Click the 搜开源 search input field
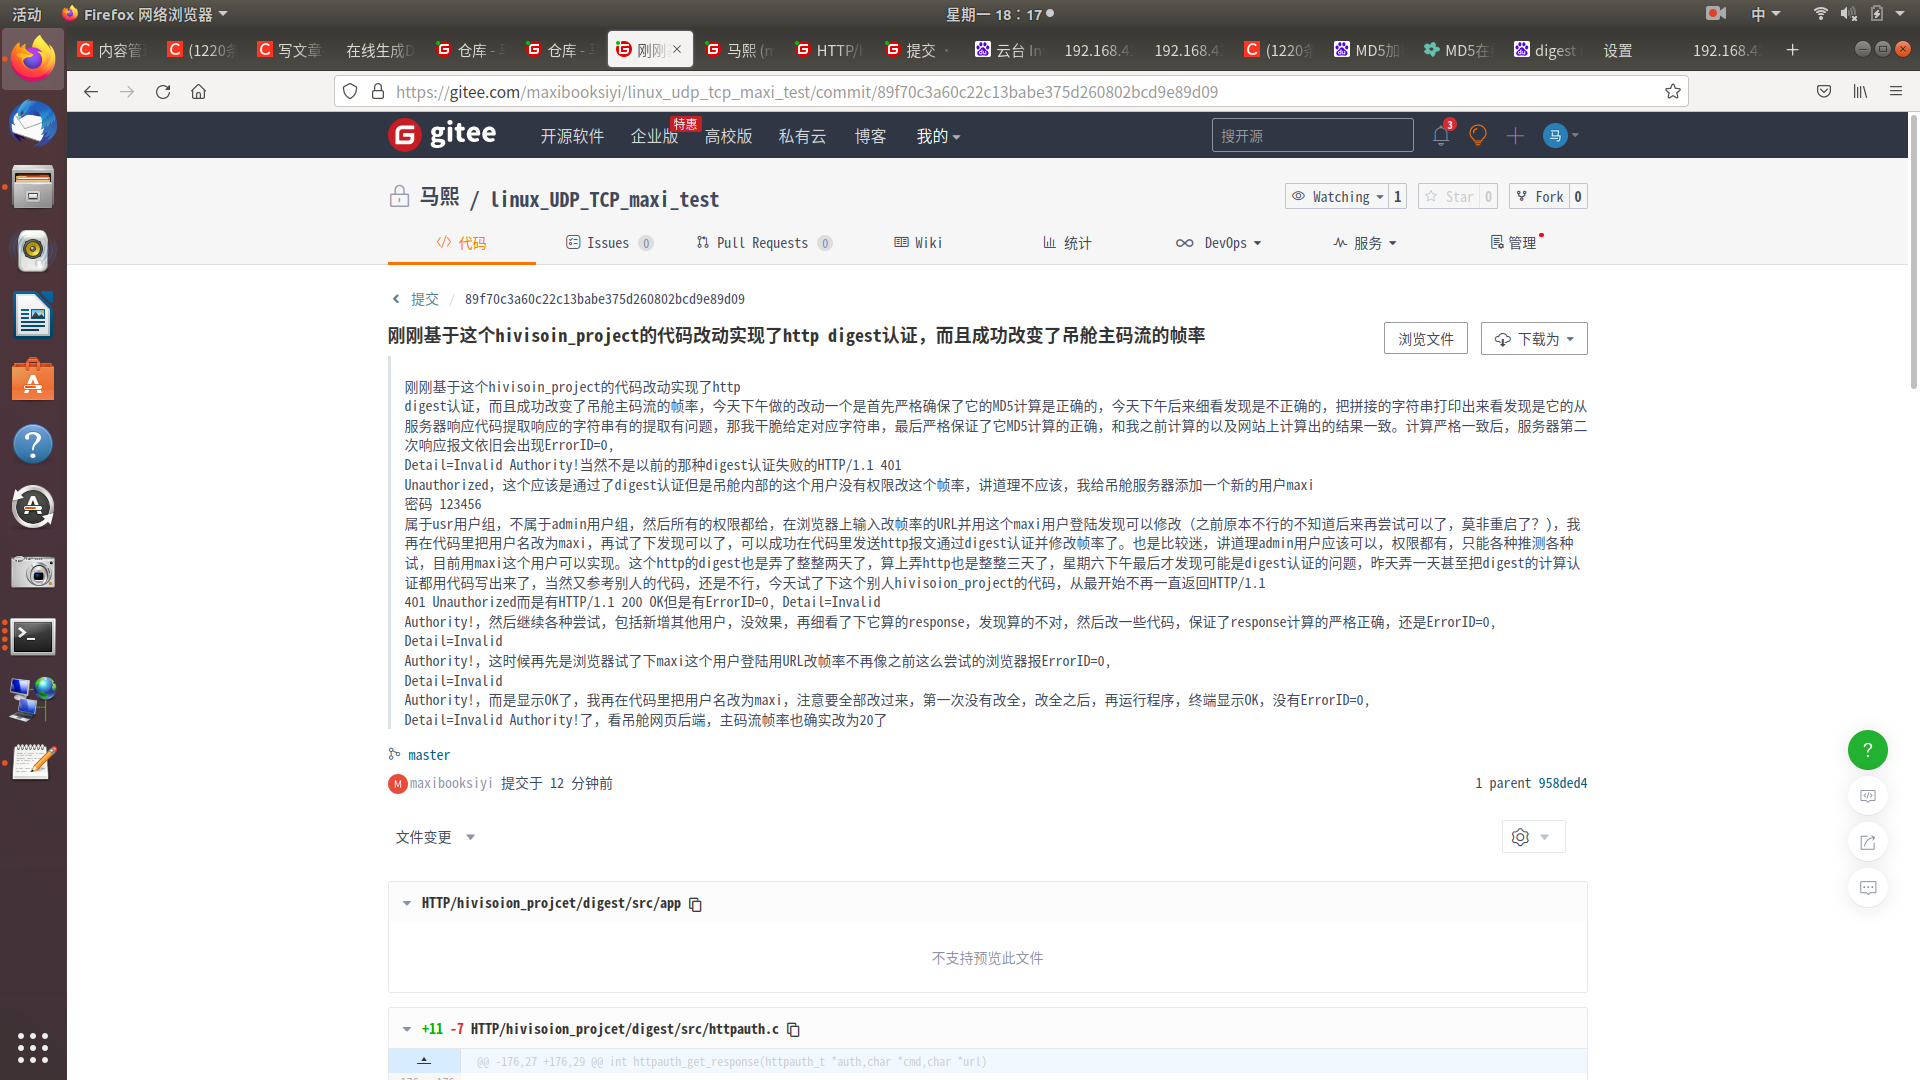The width and height of the screenshot is (1920, 1080). (1311, 135)
